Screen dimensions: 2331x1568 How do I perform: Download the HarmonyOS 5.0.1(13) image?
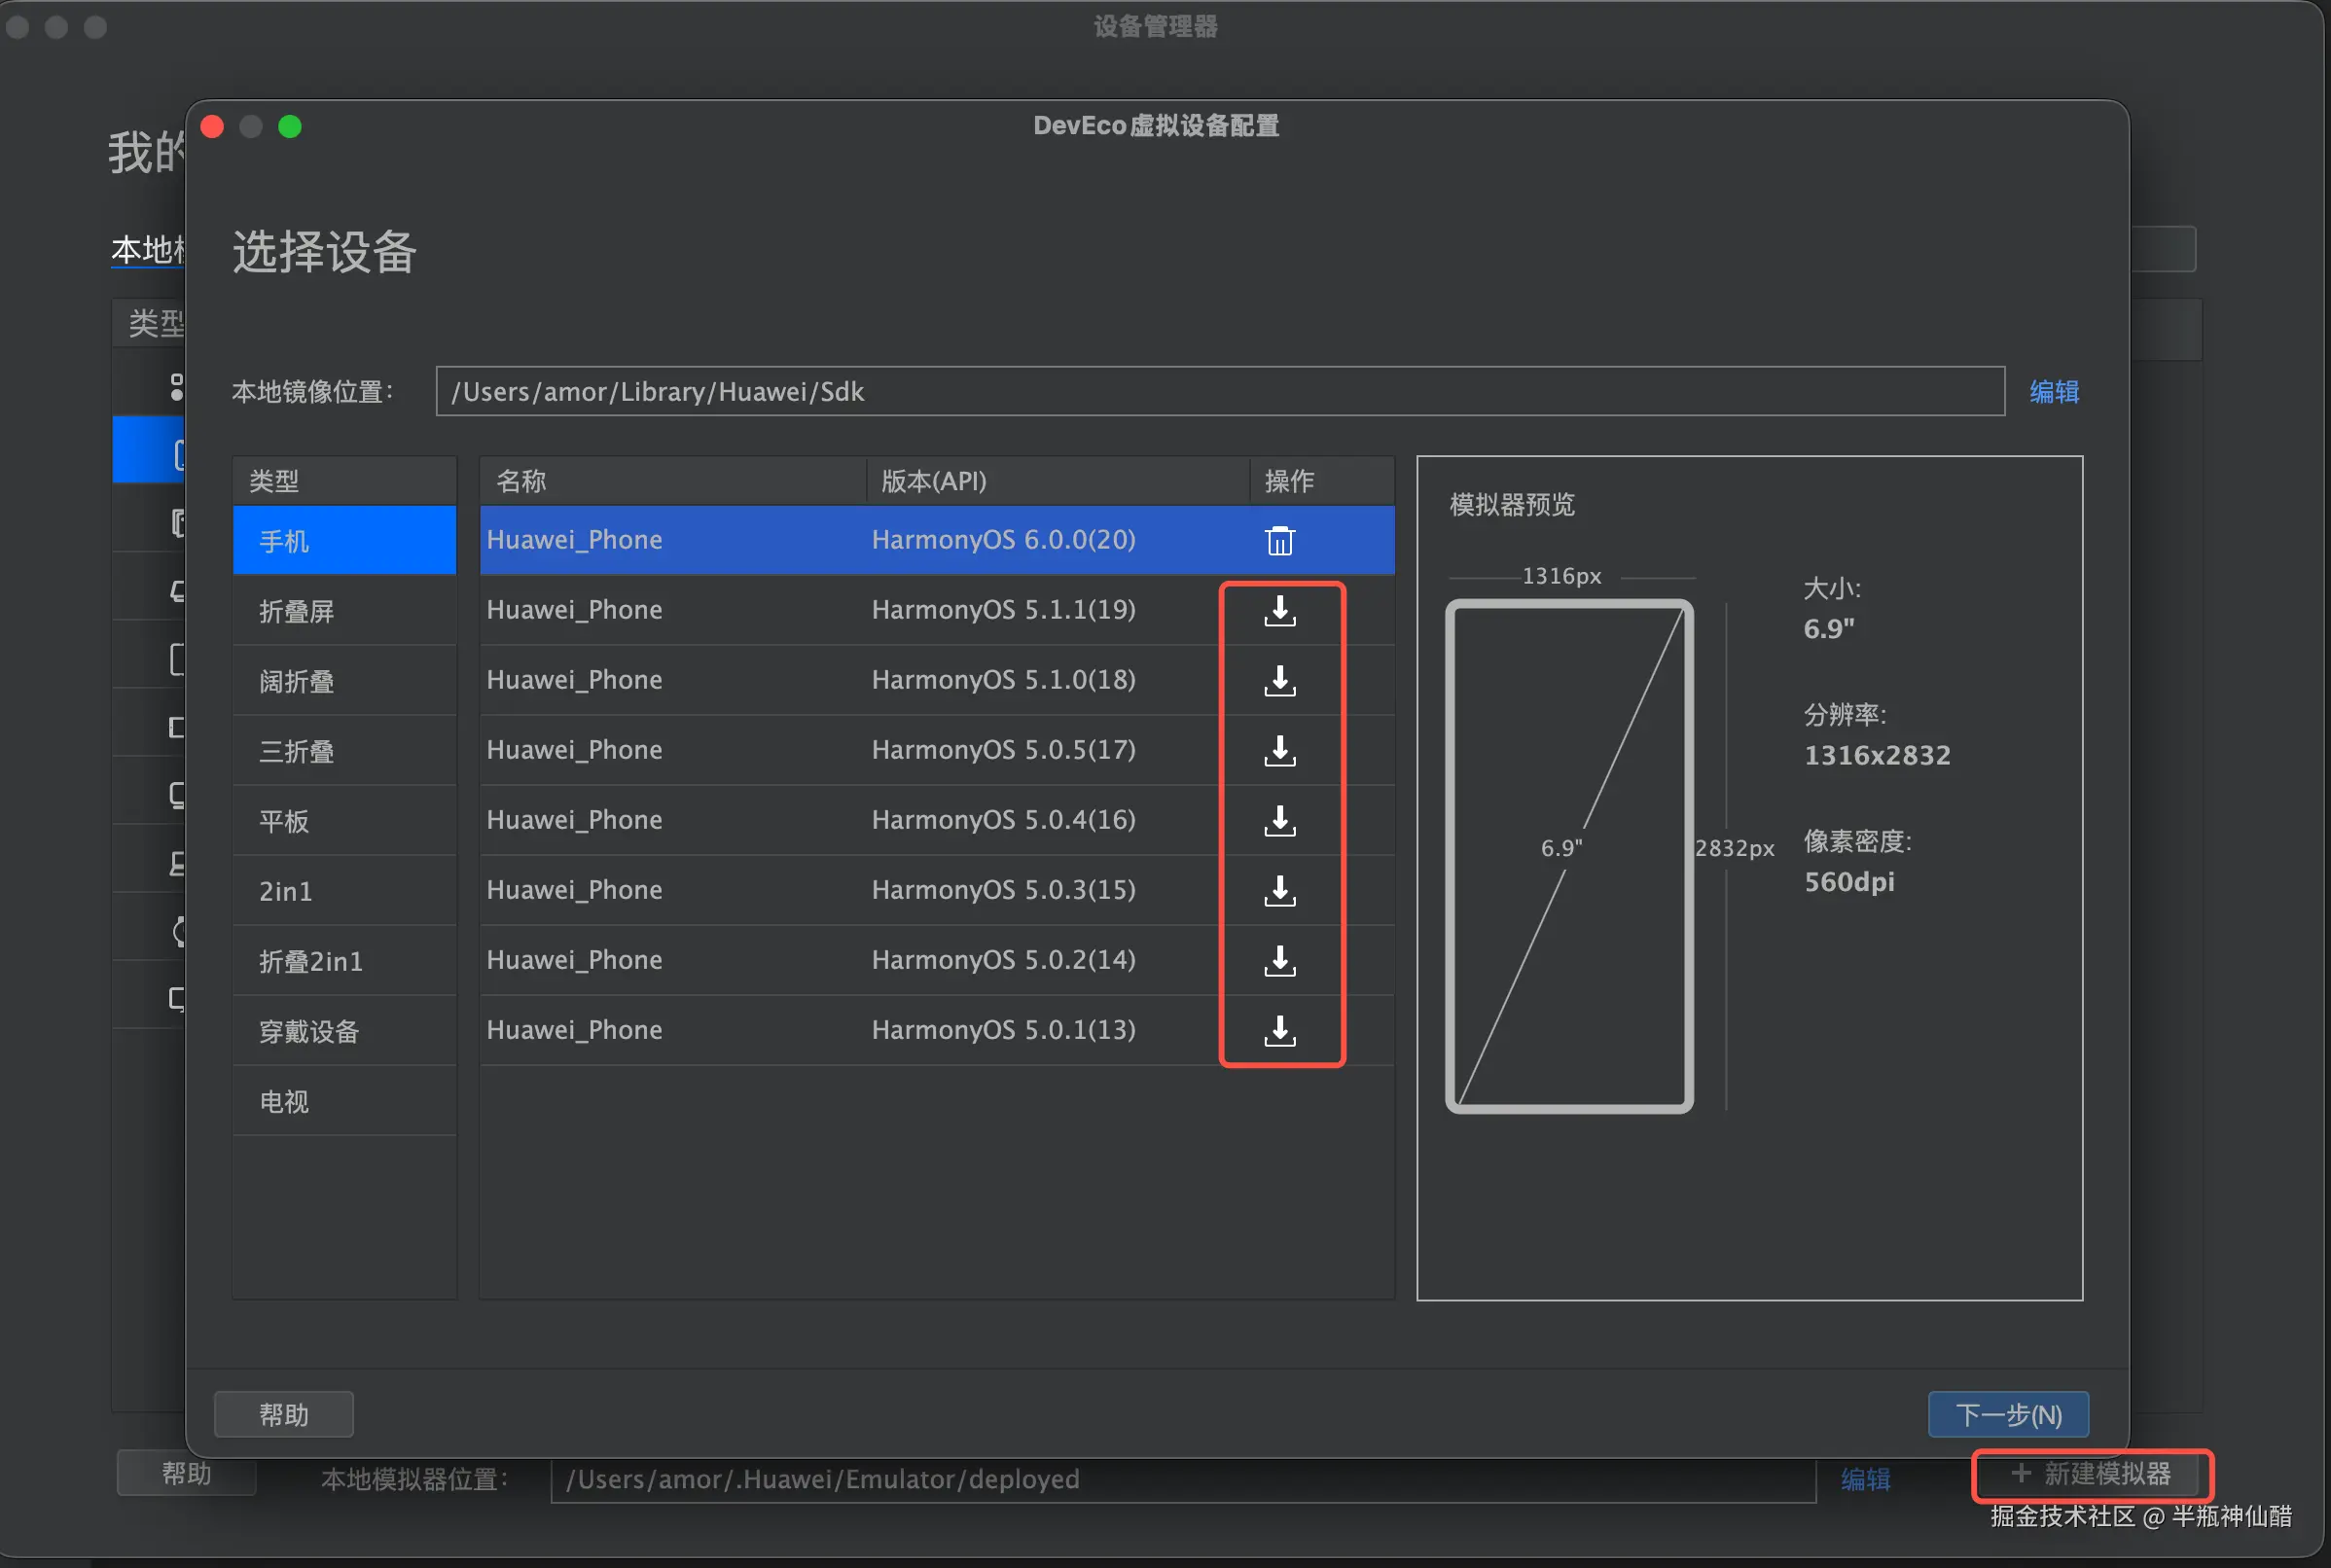[x=1279, y=1031]
